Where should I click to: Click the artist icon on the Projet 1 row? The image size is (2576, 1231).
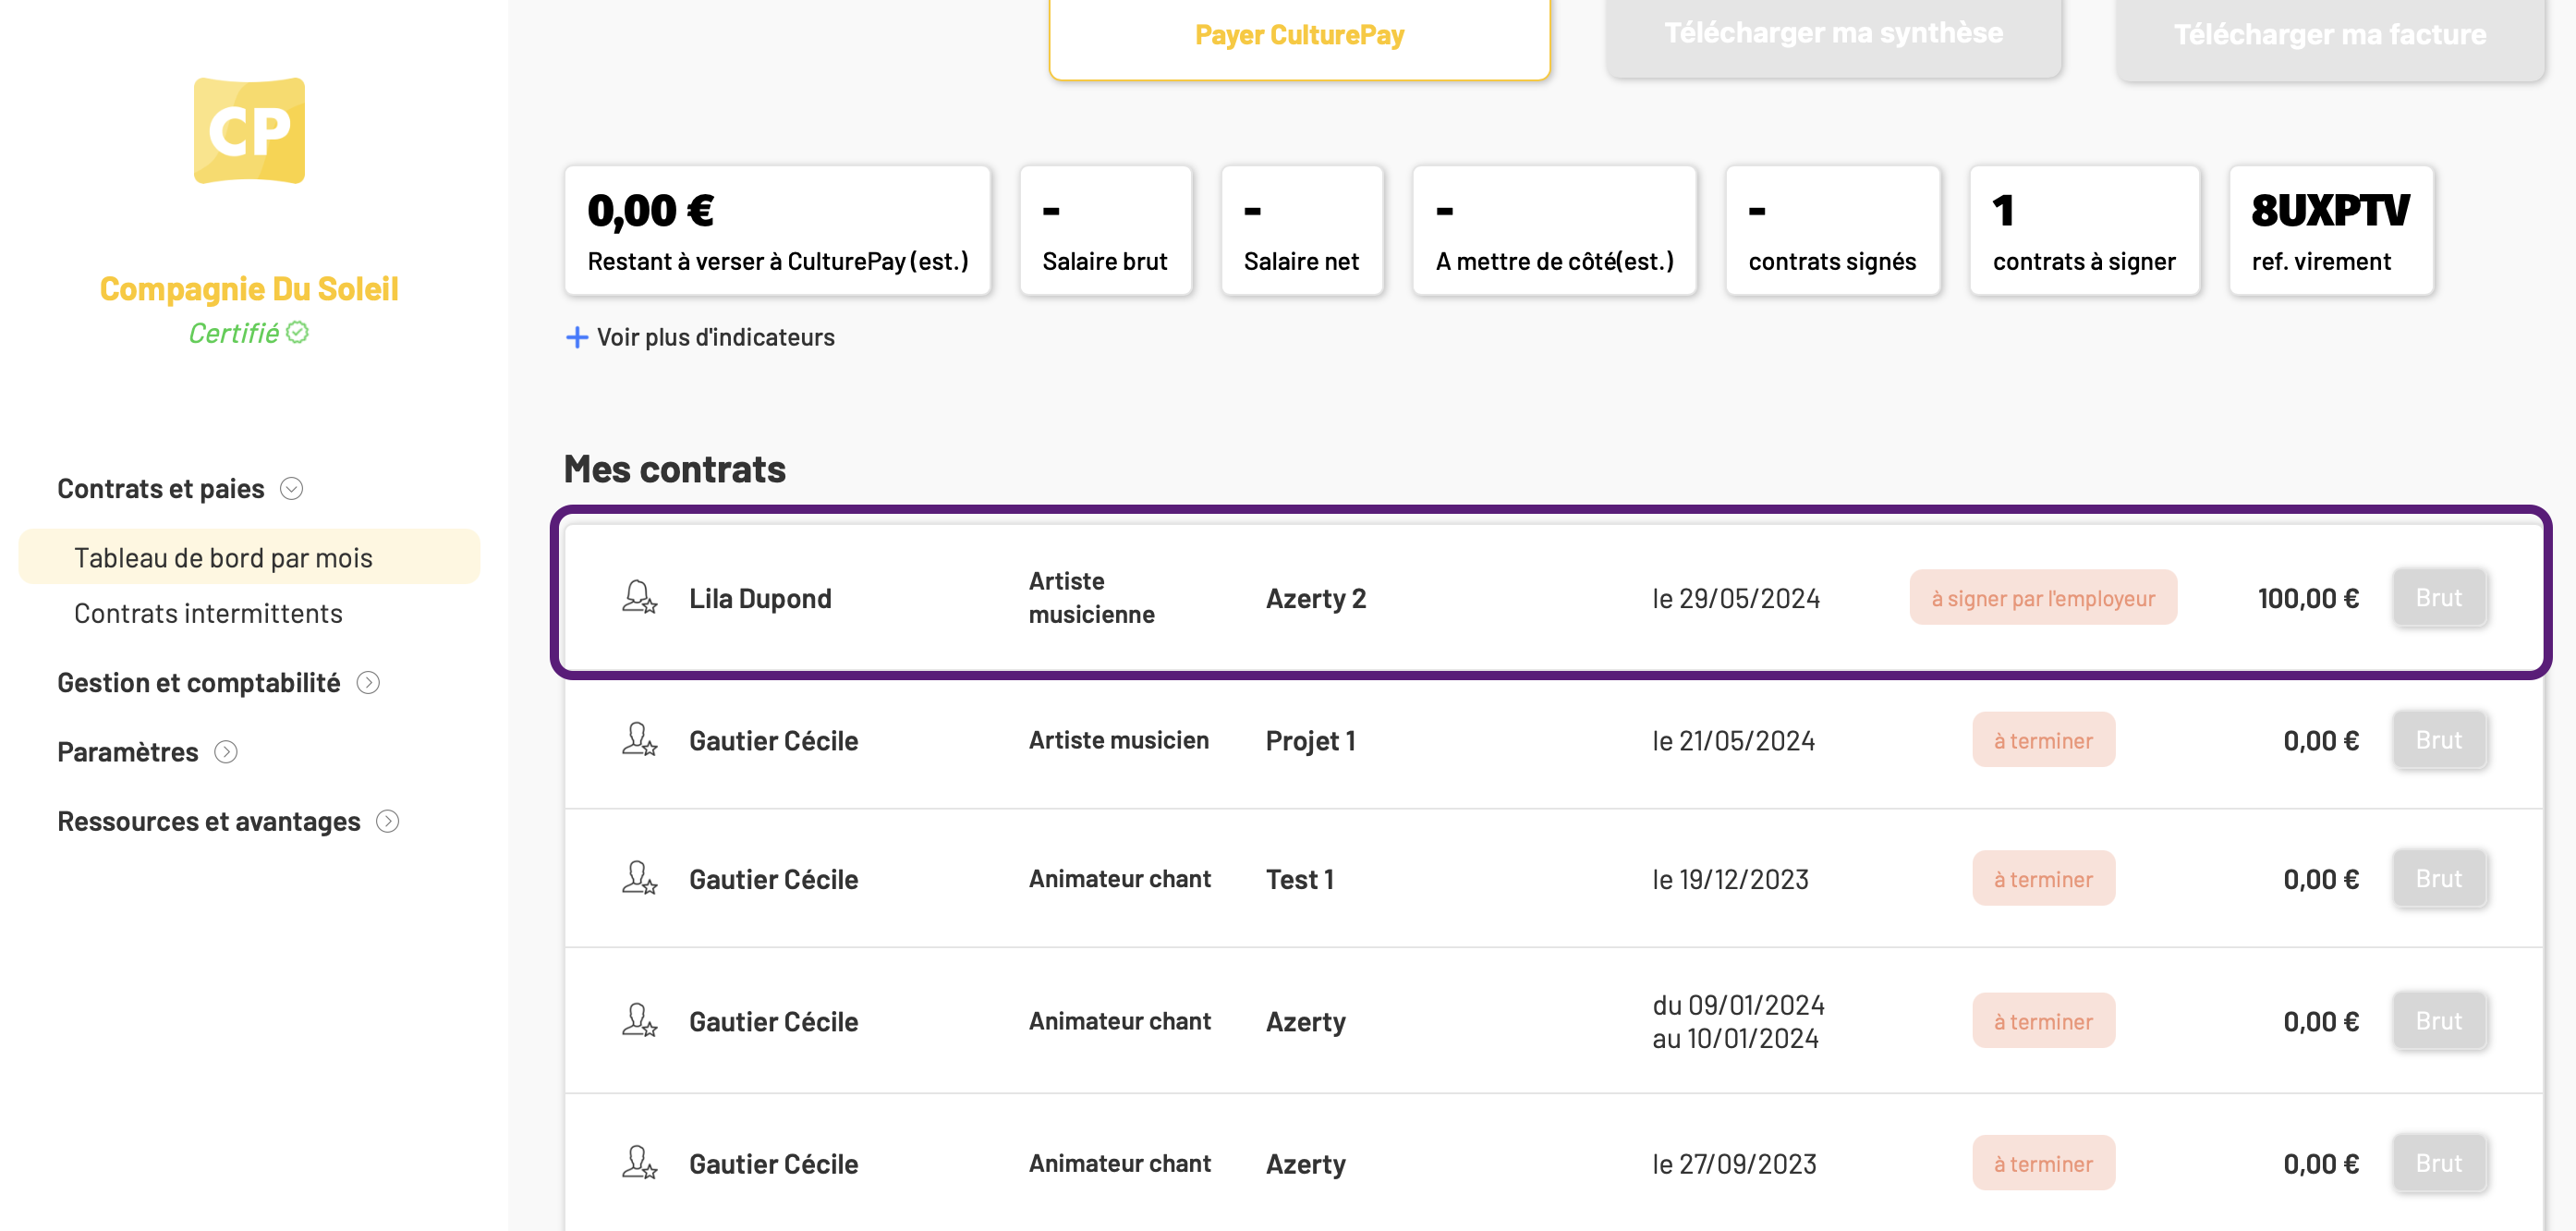point(639,740)
